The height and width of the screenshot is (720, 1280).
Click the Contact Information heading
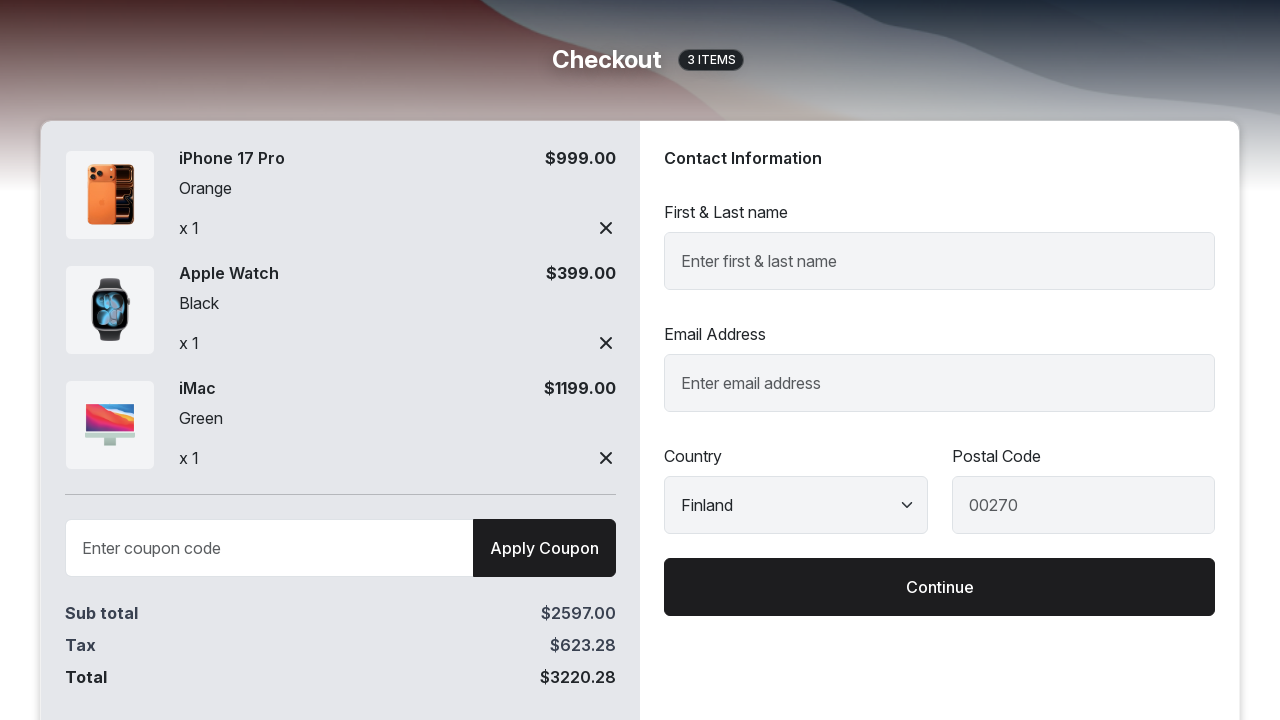pos(743,158)
